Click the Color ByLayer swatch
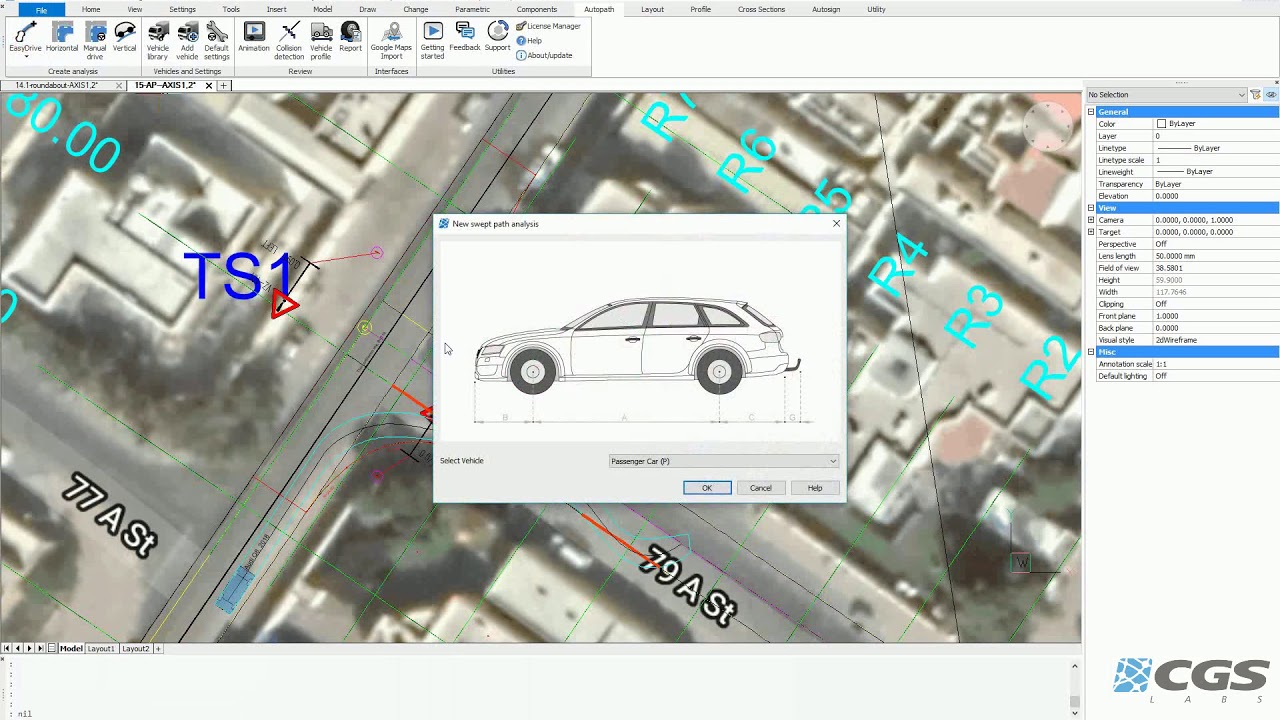The height and width of the screenshot is (720, 1280). (x=1161, y=124)
